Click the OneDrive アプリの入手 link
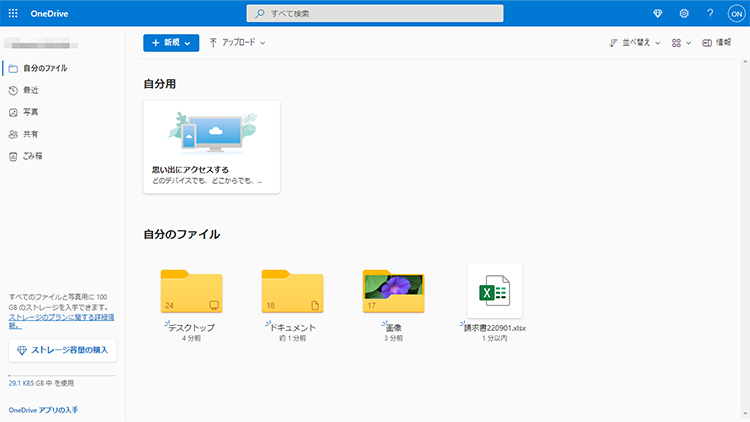Viewport: 750px width, 422px height. 43,410
